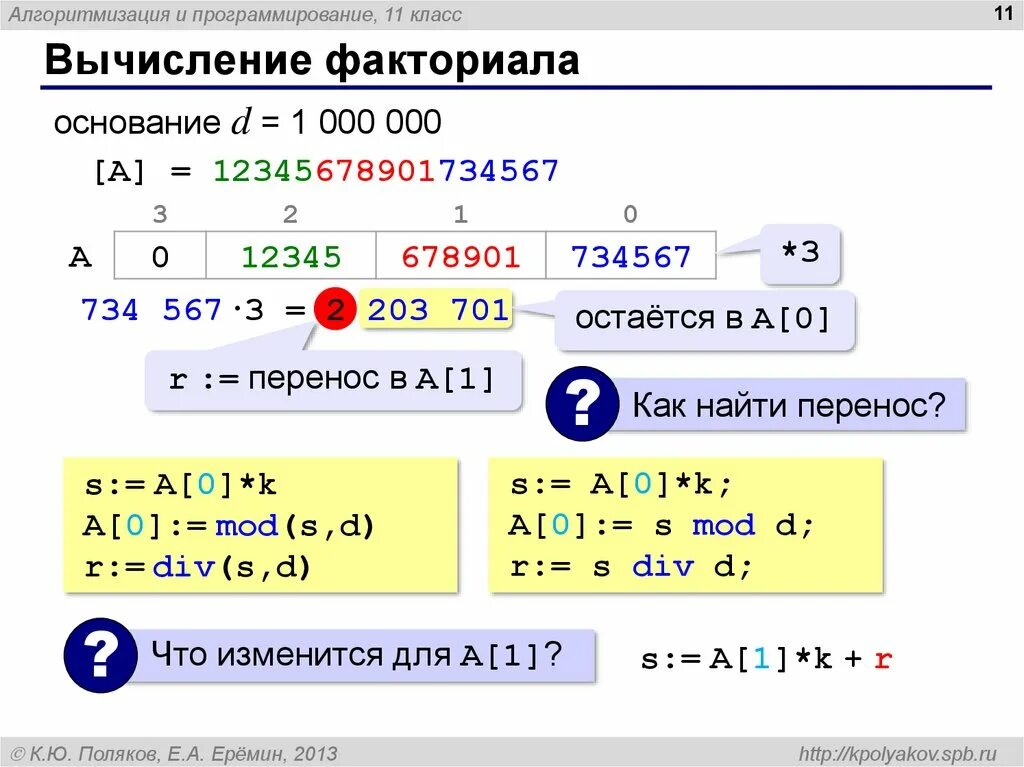The width and height of the screenshot is (1024, 767).
Task: Click the yellow highlighted value «203 701»
Action: (435, 310)
